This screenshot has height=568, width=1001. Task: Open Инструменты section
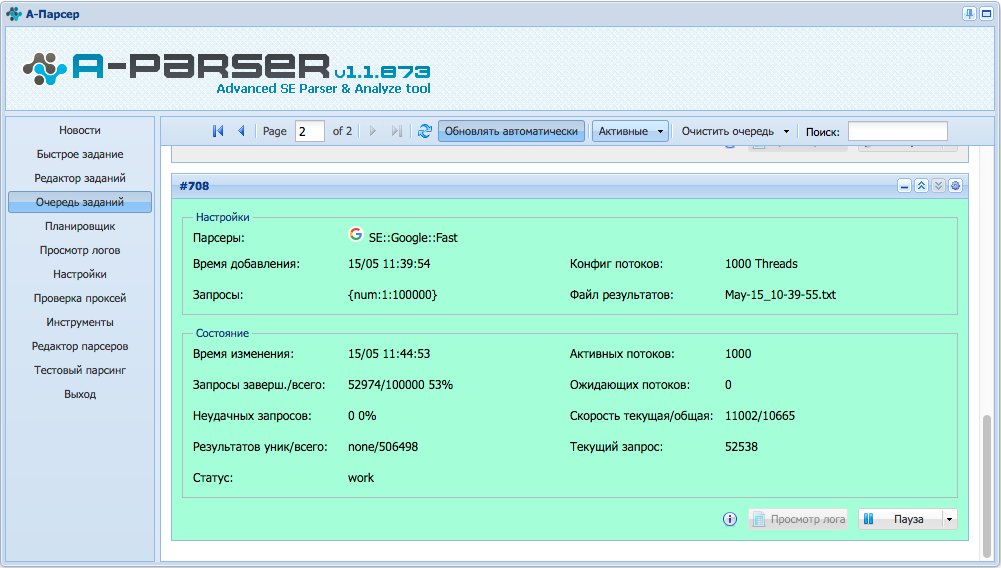pyautogui.click(x=80, y=322)
